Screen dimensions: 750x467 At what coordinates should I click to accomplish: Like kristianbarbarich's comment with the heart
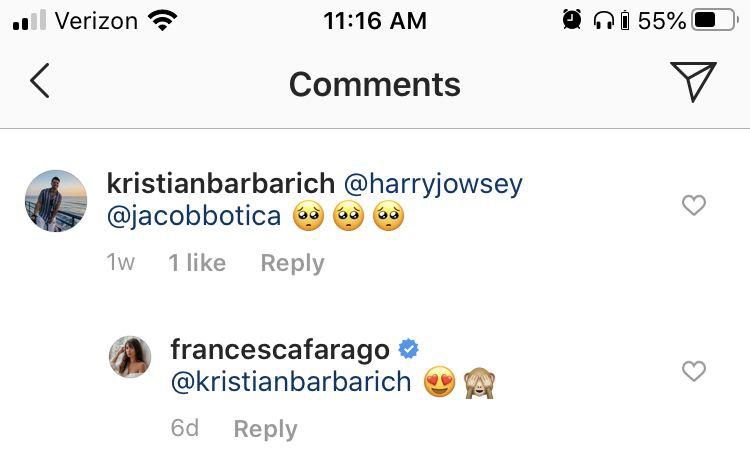693,205
